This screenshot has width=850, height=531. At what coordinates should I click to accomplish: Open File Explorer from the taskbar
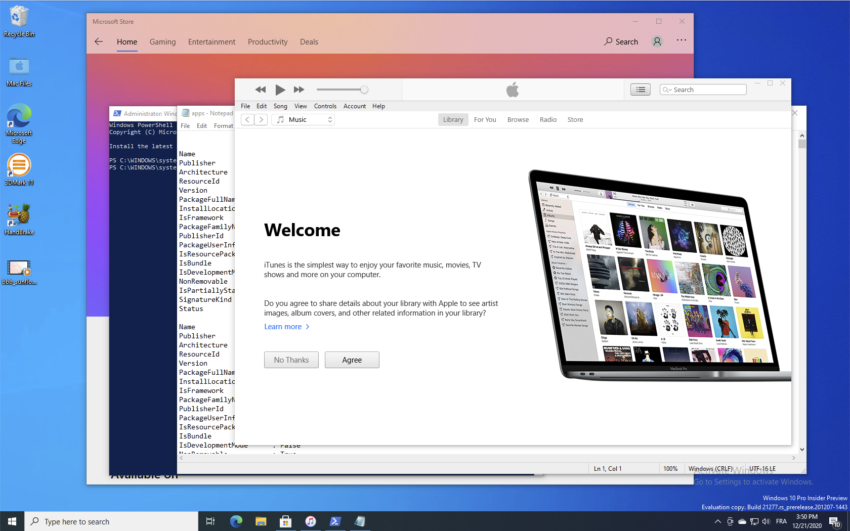coord(261,521)
